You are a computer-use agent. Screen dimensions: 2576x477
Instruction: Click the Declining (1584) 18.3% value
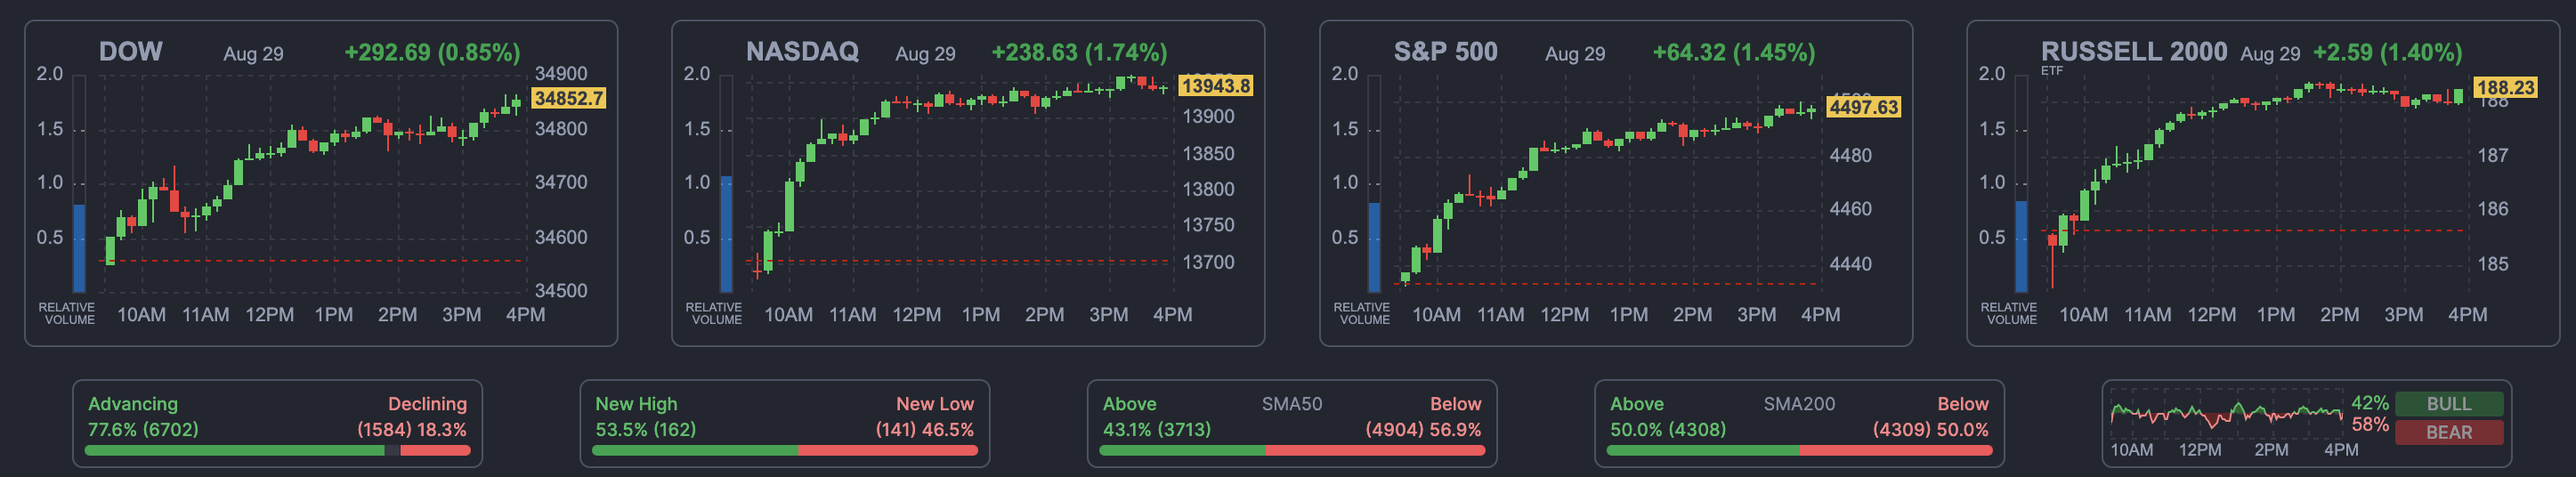(412, 429)
